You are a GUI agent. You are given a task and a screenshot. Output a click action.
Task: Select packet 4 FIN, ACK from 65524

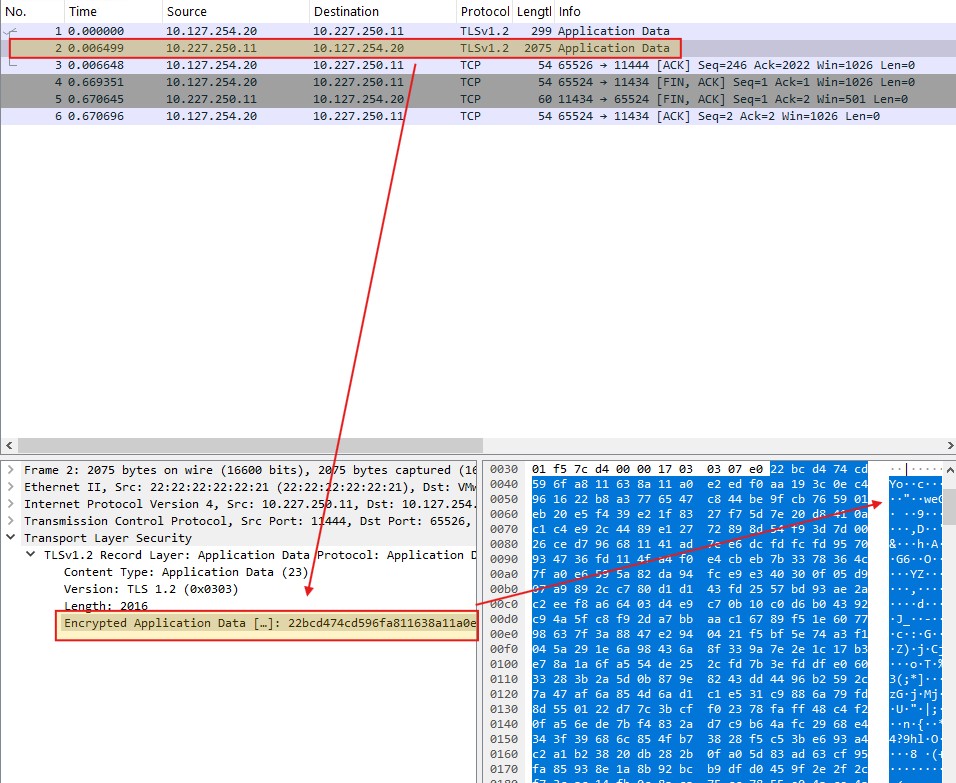click(478, 82)
